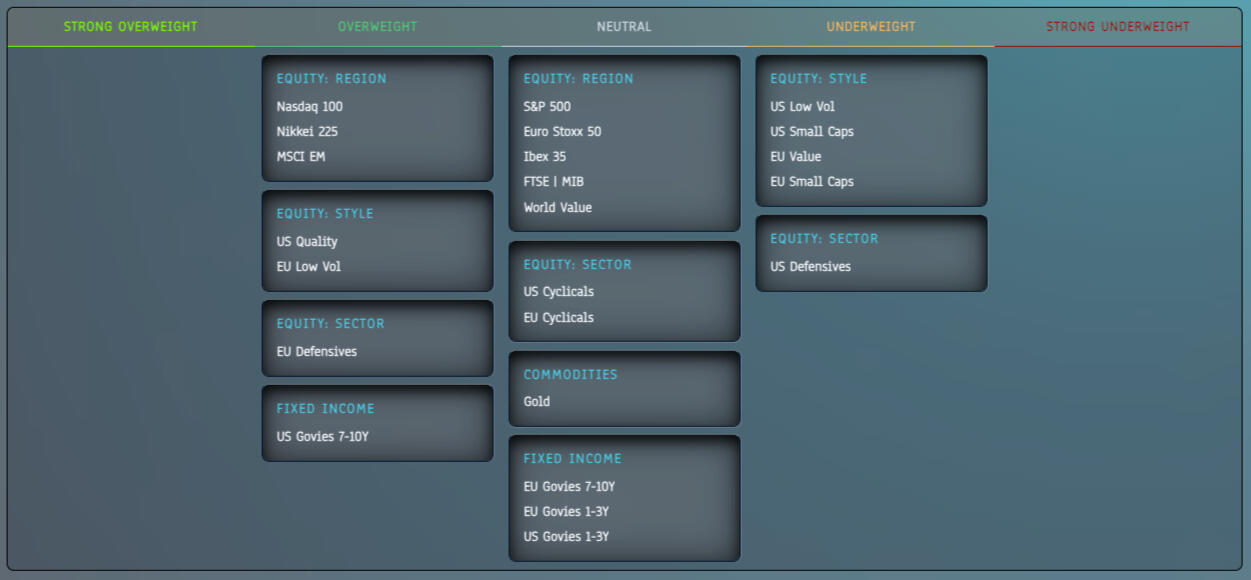Click the S&P 500 entry
The image size is (1251, 580).
click(x=547, y=107)
